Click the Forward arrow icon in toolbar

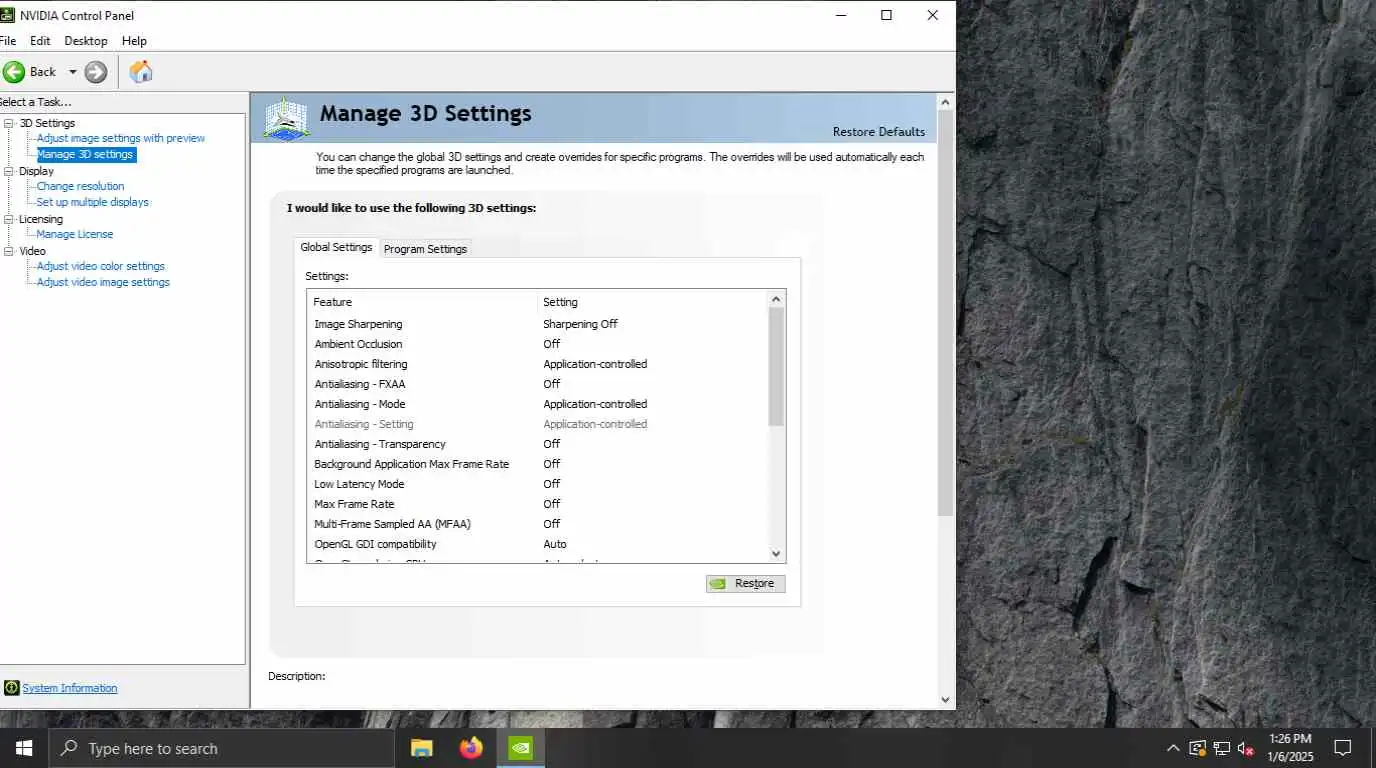pos(96,71)
